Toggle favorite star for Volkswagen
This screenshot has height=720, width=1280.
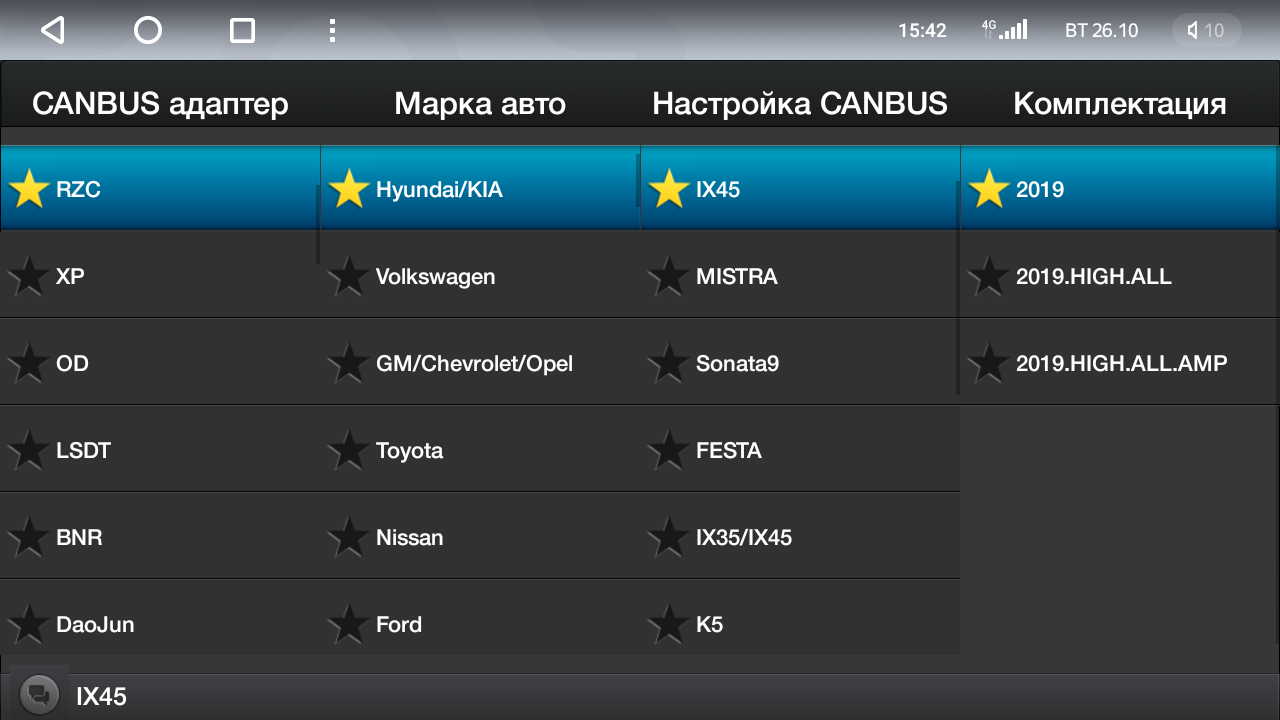coord(349,276)
